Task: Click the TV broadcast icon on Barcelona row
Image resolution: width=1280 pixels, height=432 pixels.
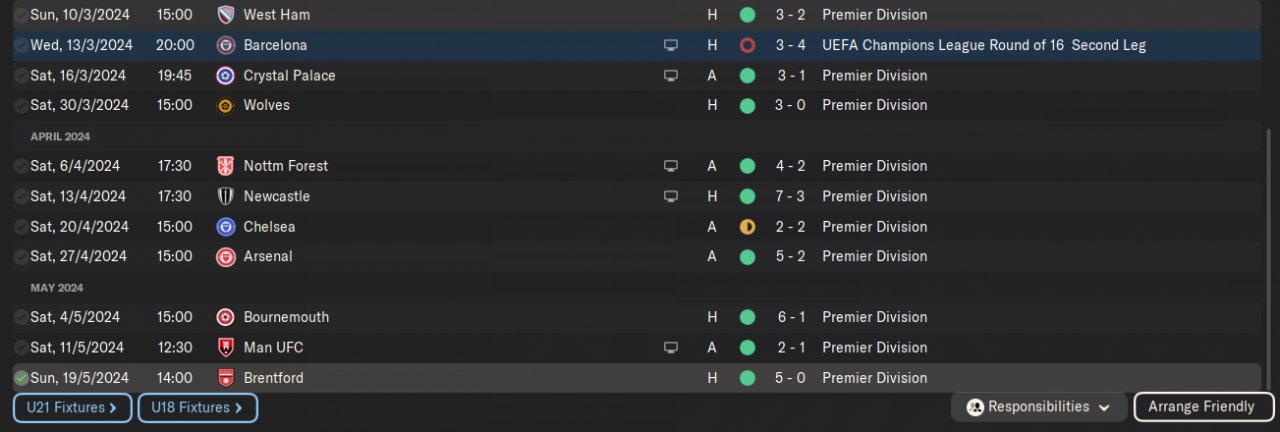Action: tap(671, 45)
